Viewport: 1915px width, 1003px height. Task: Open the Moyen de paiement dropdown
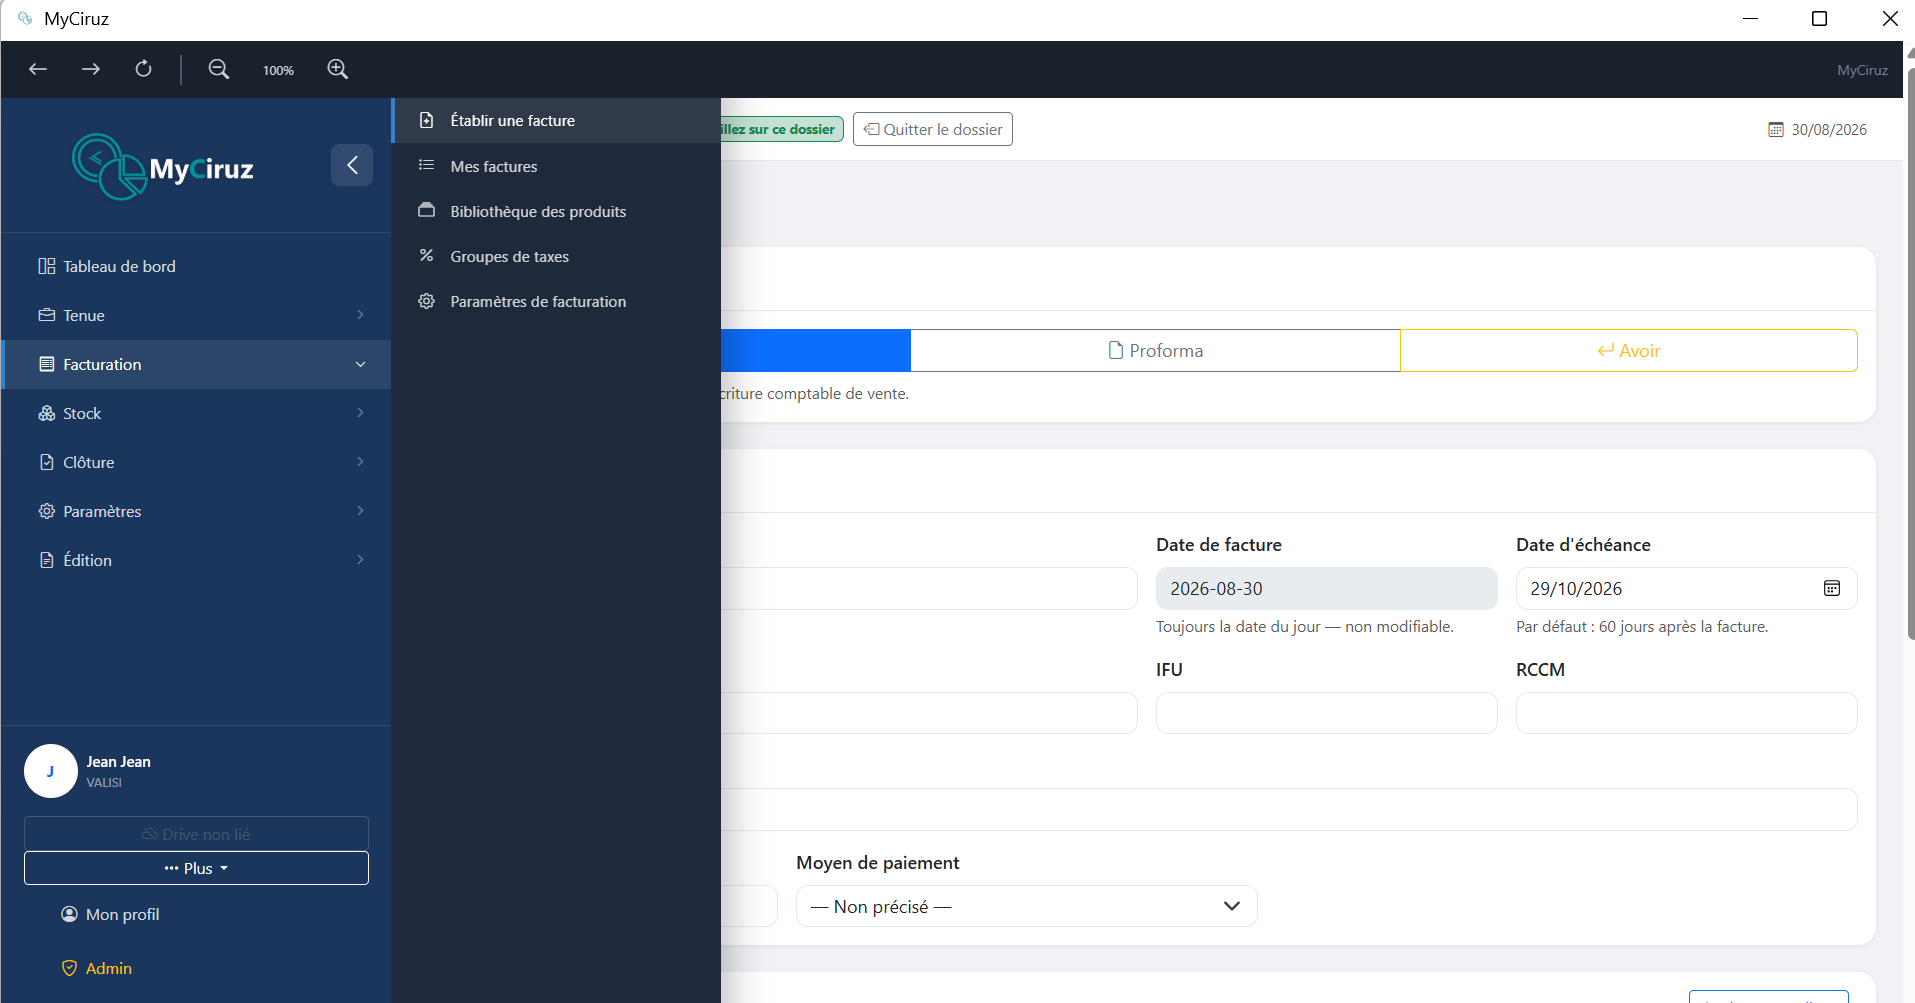point(1027,906)
